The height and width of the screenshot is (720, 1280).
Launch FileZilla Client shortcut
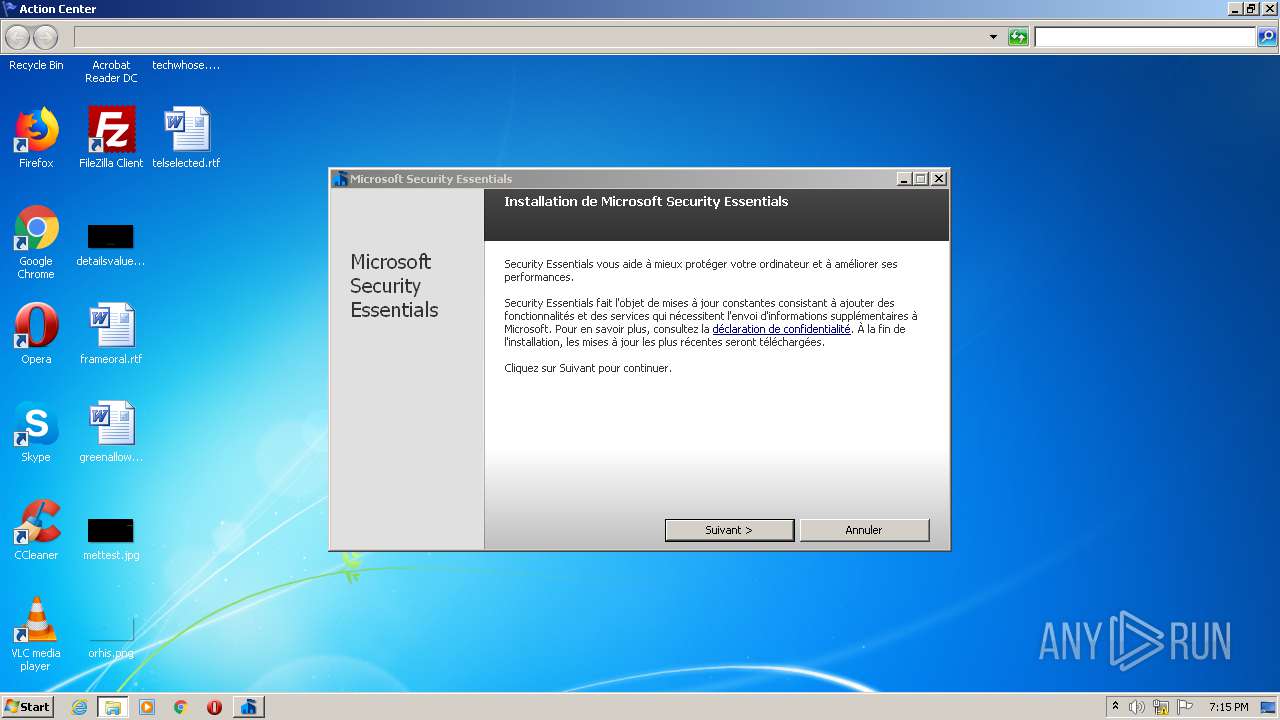[111, 138]
